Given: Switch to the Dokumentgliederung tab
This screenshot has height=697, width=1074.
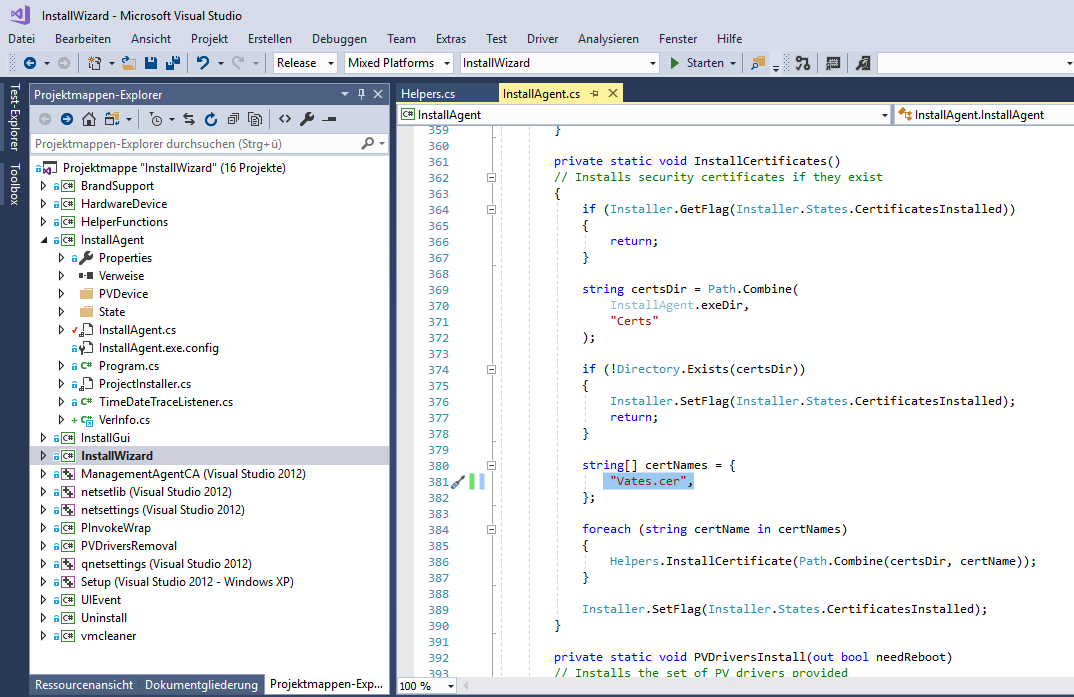Looking at the screenshot, I should tap(201, 685).
